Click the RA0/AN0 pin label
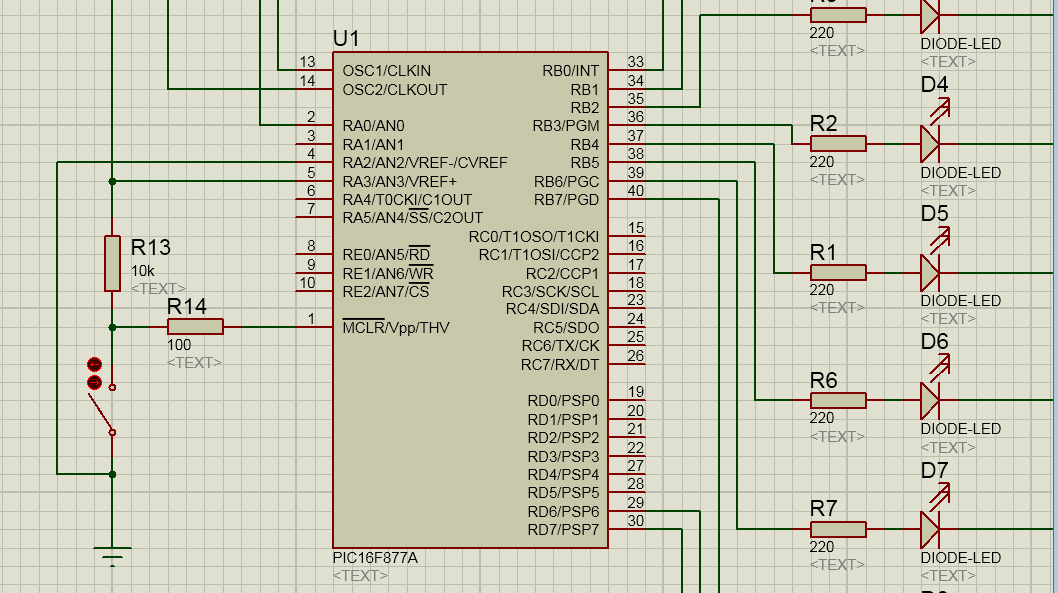The width and height of the screenshot is (1058, 593). [x=373, y=125]
